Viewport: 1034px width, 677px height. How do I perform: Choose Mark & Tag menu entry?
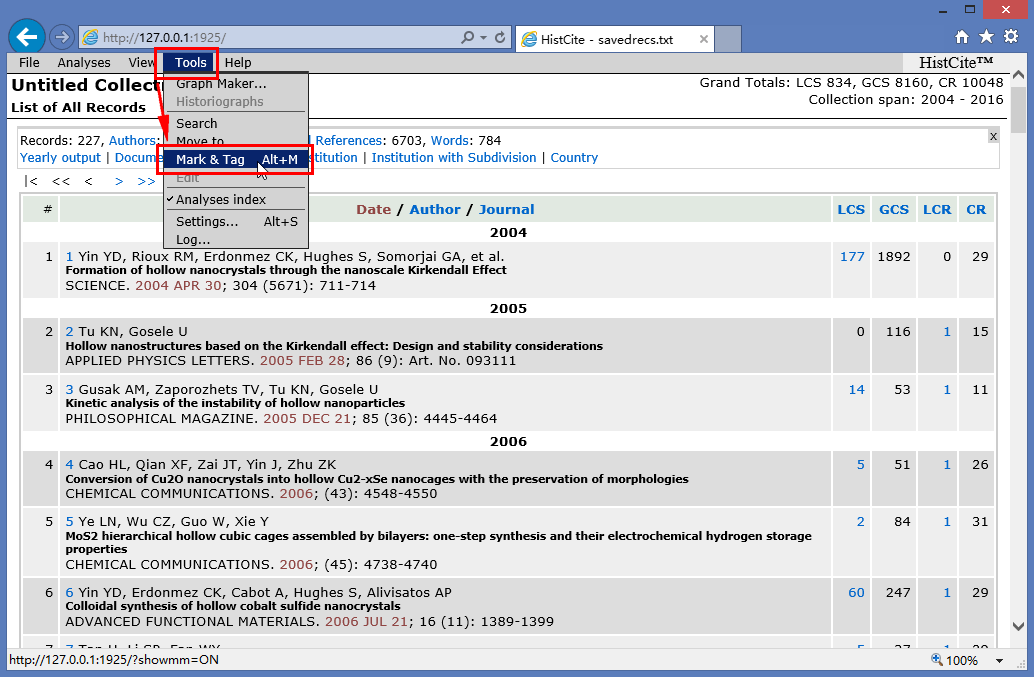[x=236, y=160]
